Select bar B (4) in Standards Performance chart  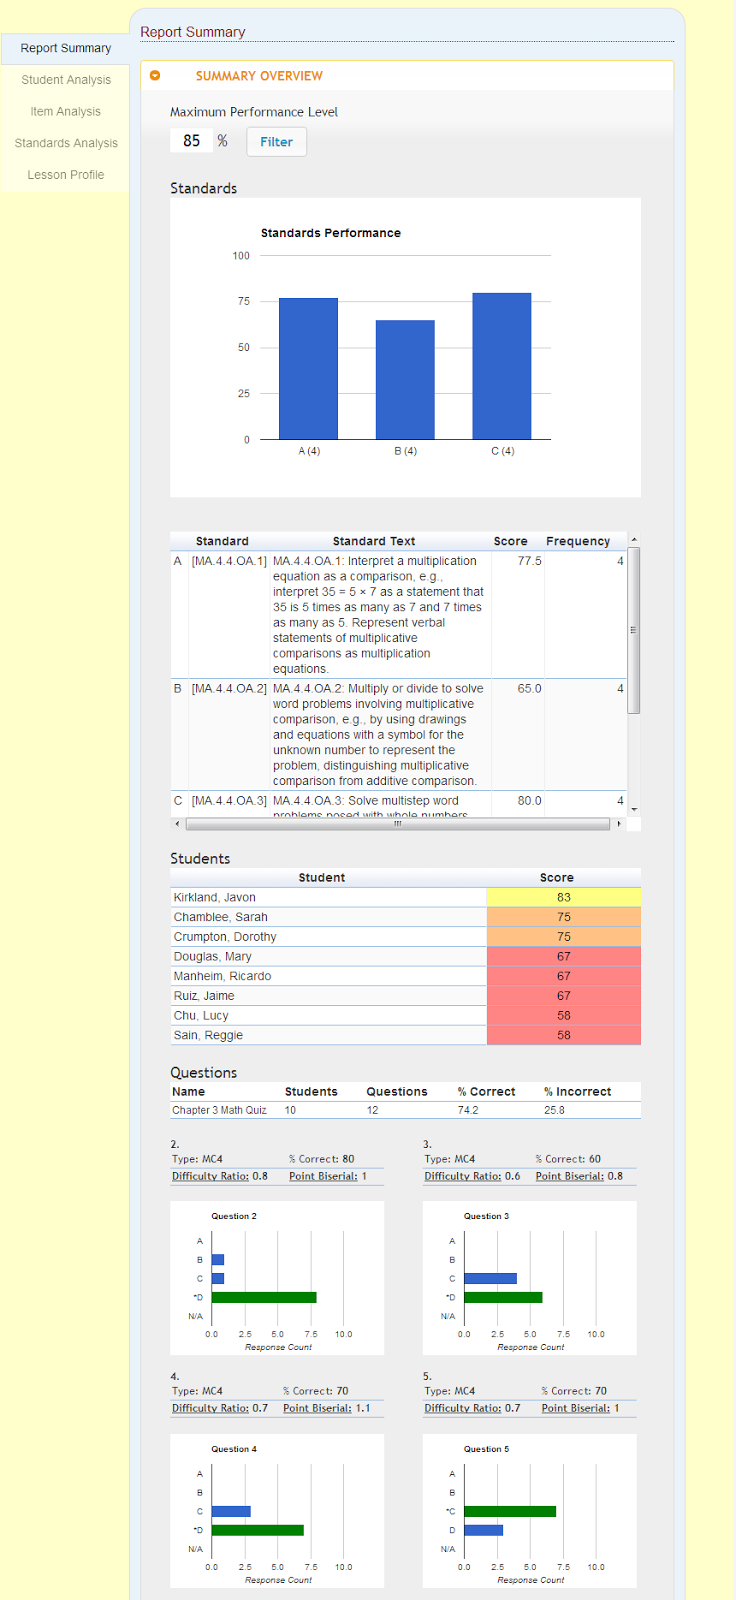click(x=405, y=379)
